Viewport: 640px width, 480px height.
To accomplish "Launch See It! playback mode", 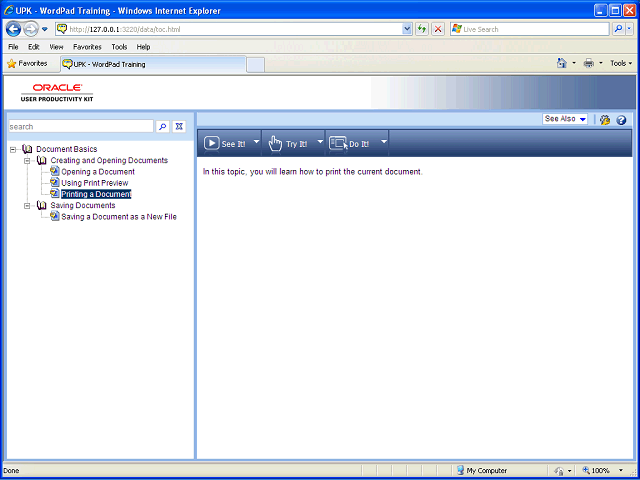I will click(225, 144).
